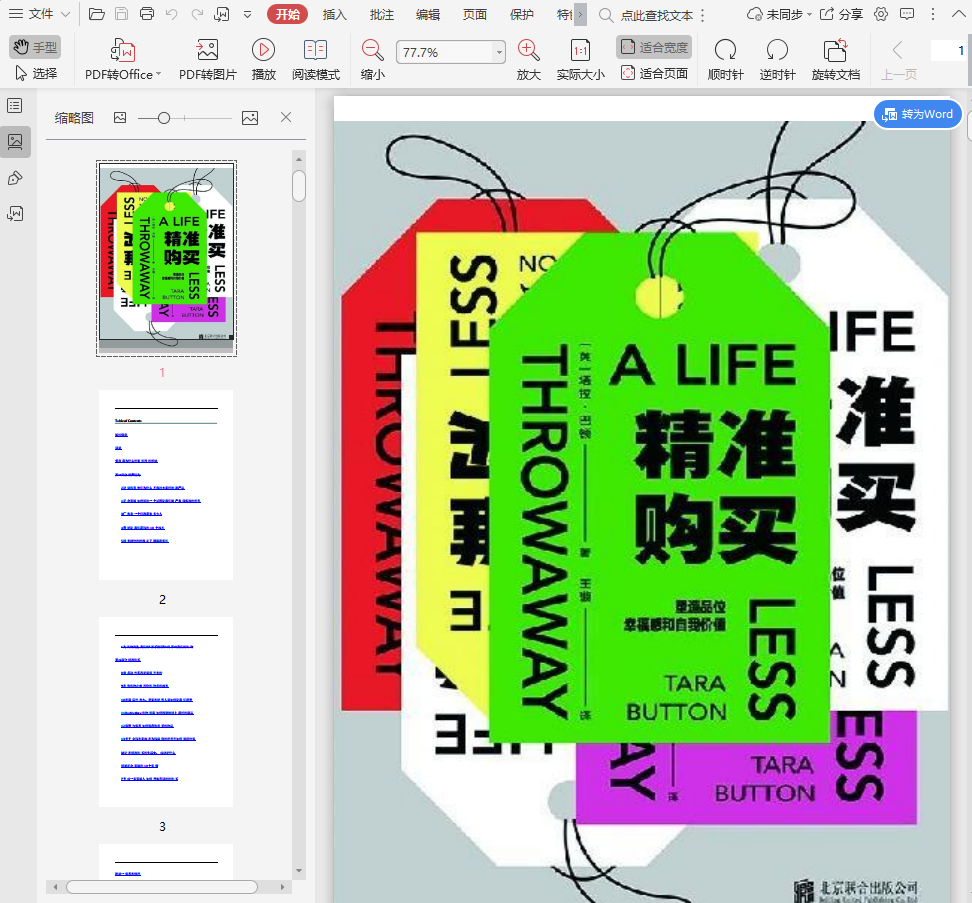Switch to the 页面 tab
Image resolution: width=972 pixels, height=903 pixels.
[x=475, y=14]
